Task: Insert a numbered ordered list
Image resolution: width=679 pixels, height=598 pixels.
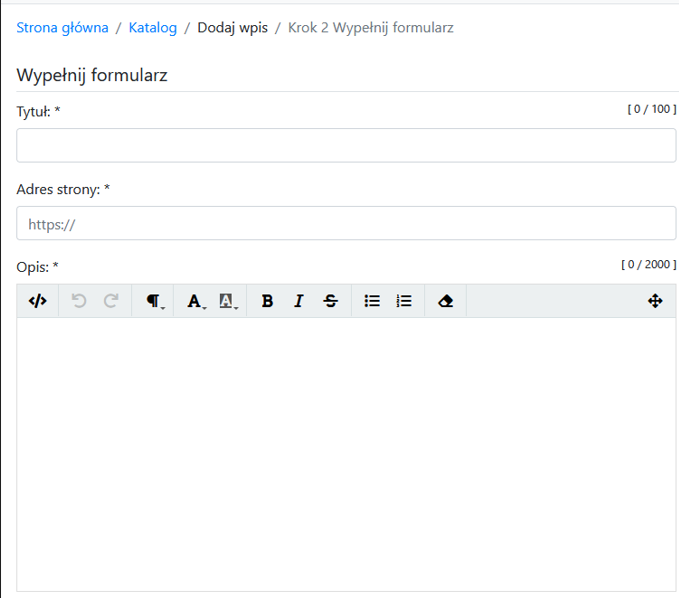Action: 404,301
